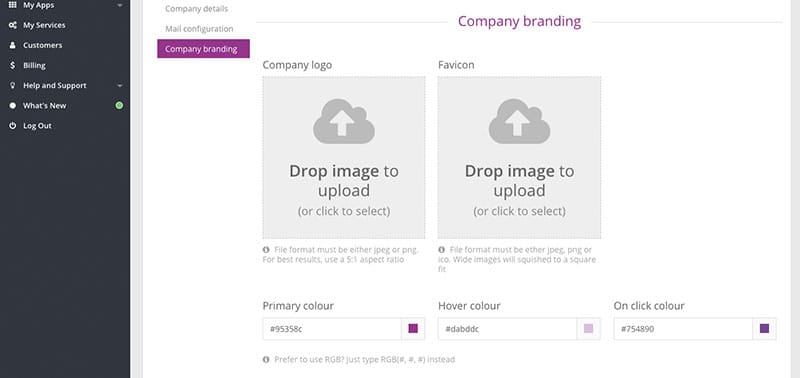Image resolution: width=800 pixels, height=378 pixels.
Task: Open the Mail configuration tab
Action: pyautogui.click(x=199, y=29)
